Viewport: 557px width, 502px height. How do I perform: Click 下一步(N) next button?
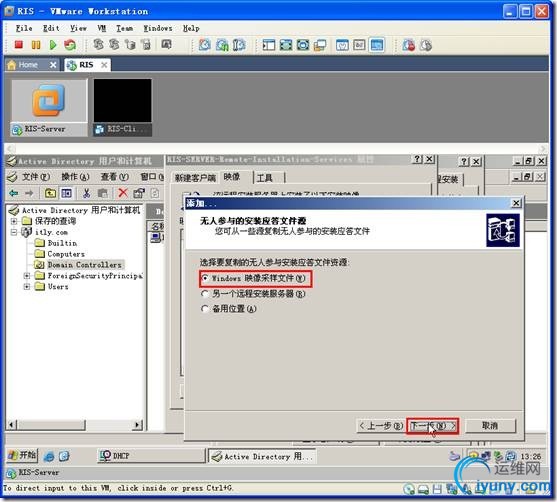[x=433, y=426]
